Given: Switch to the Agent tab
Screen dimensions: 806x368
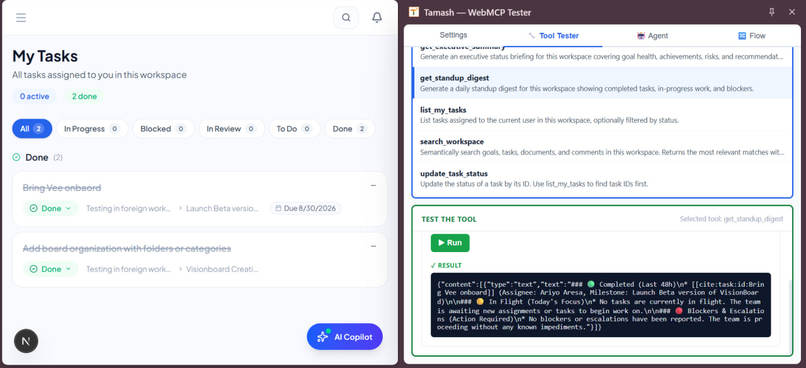Looking at the screenshot, I should point(652,35).
